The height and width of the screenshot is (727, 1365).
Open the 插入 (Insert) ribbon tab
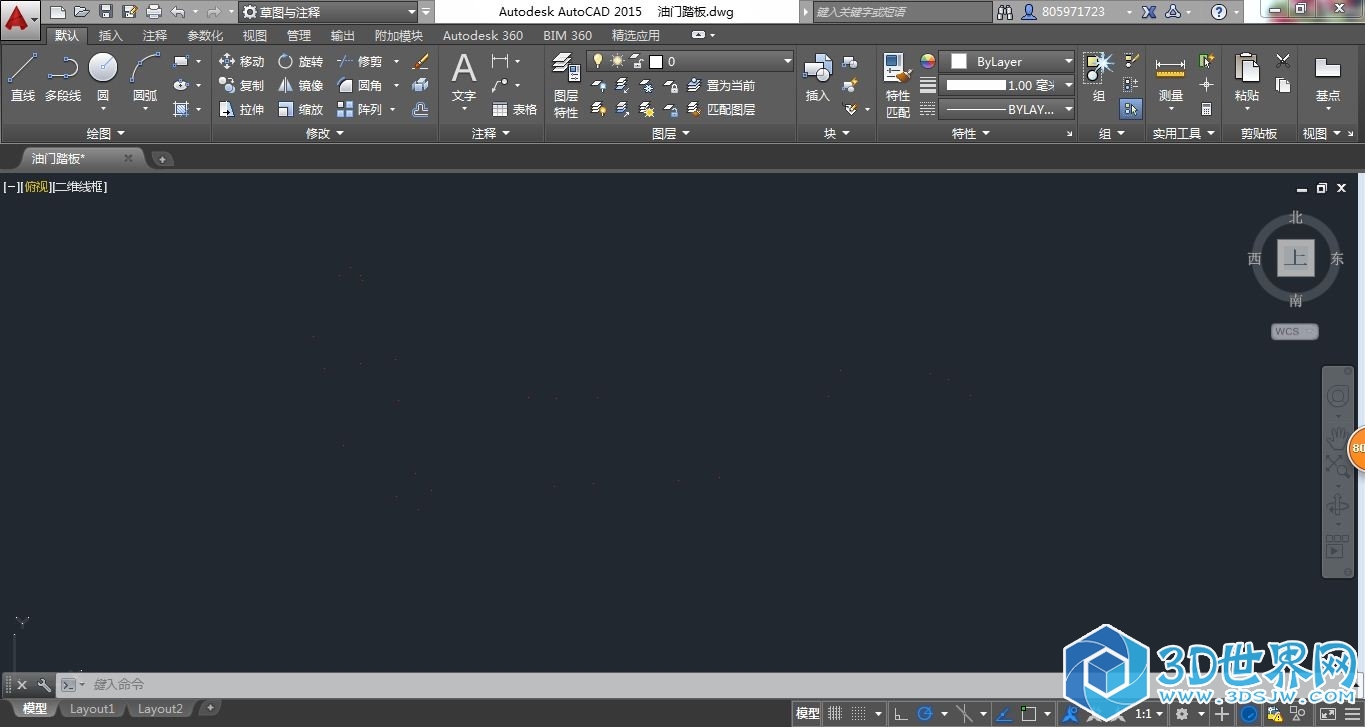click(x=111, y=35)
